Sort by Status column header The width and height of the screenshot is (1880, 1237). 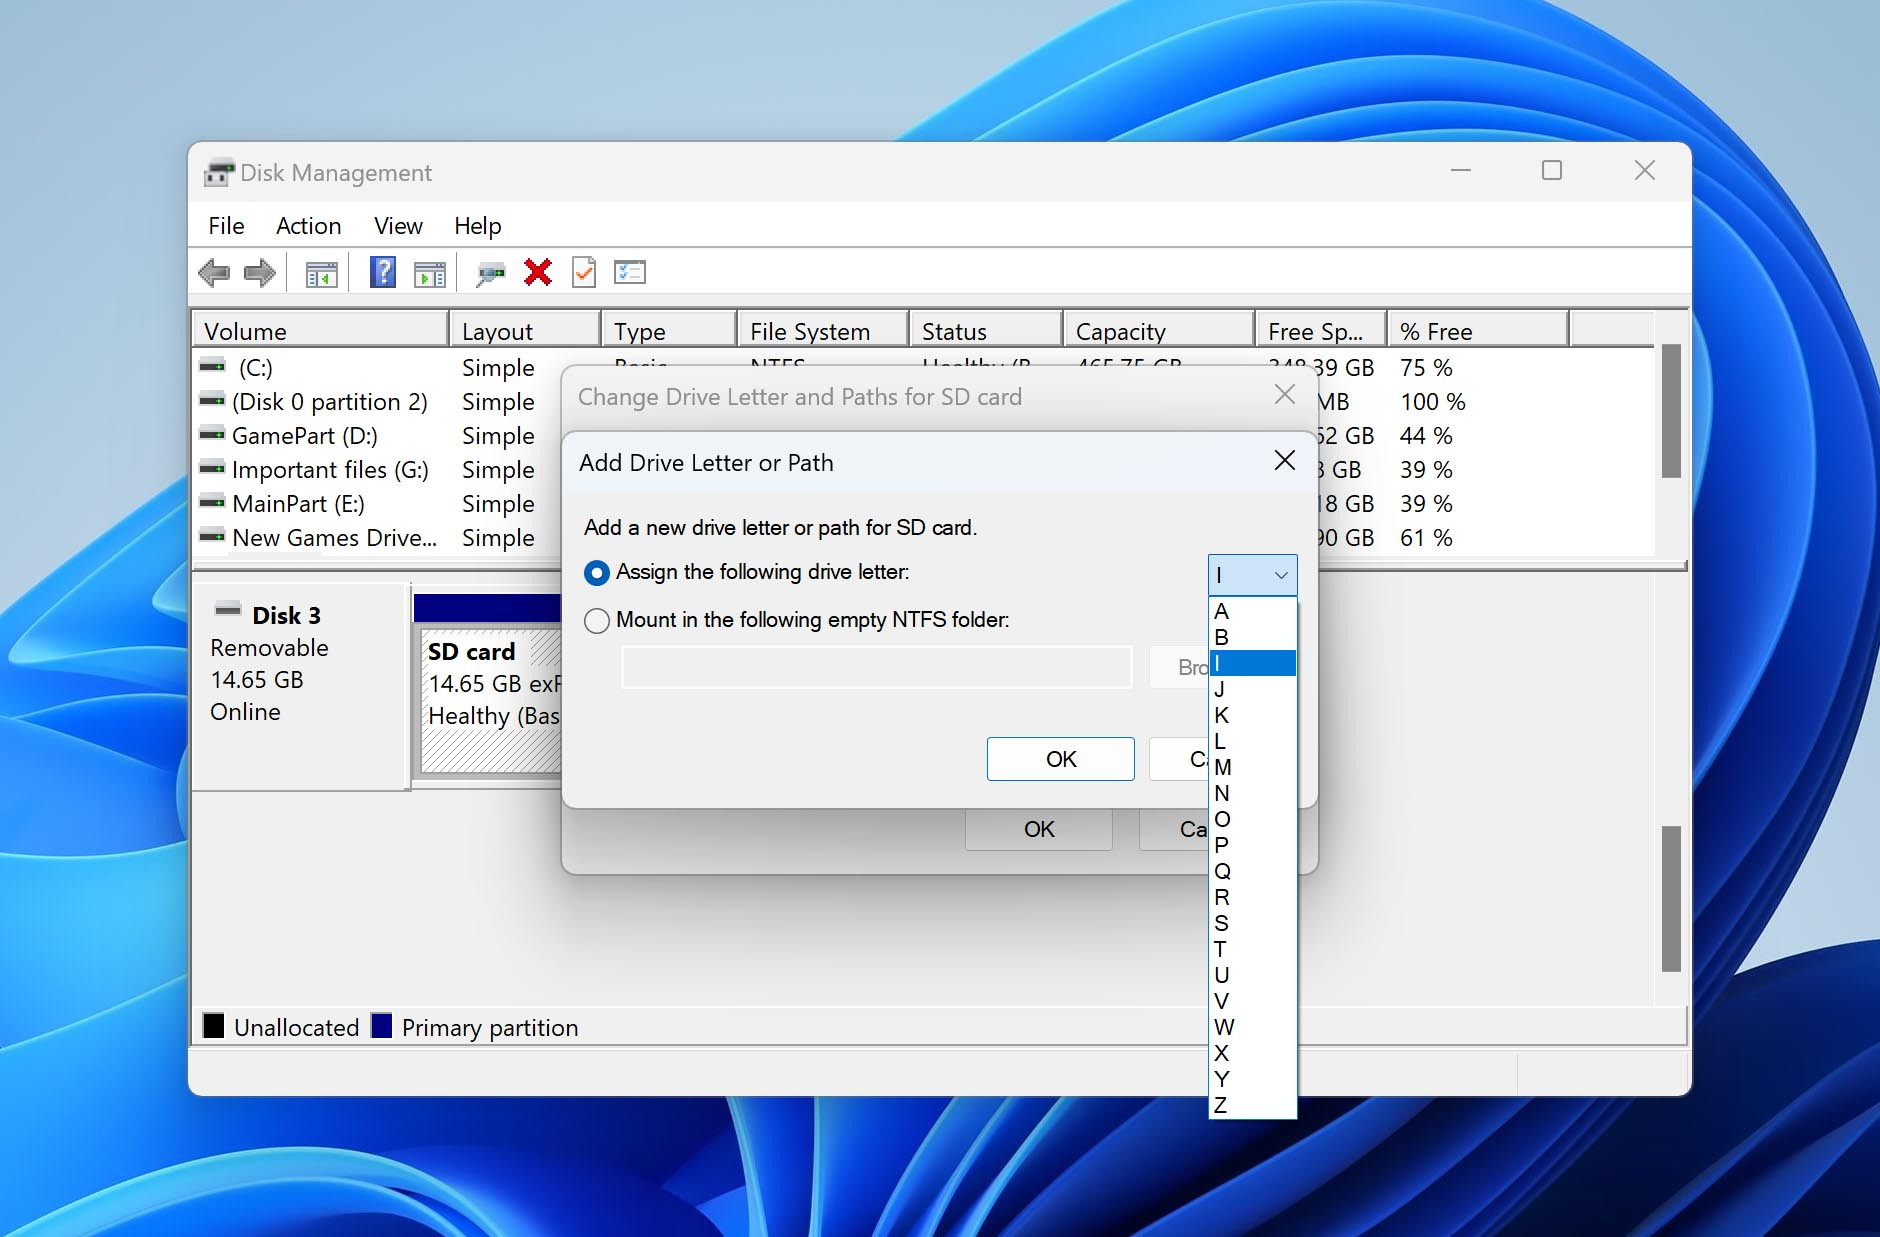[986, 330]
